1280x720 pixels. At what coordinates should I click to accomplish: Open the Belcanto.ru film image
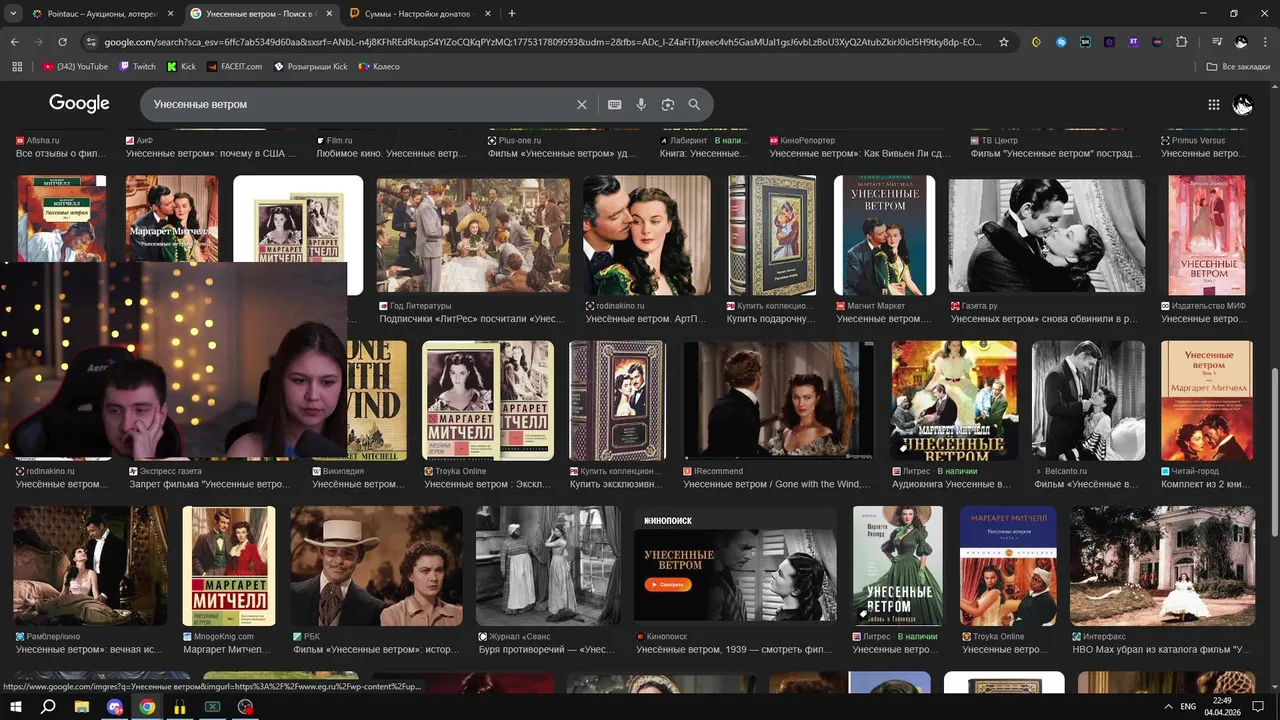point(1089,401)
